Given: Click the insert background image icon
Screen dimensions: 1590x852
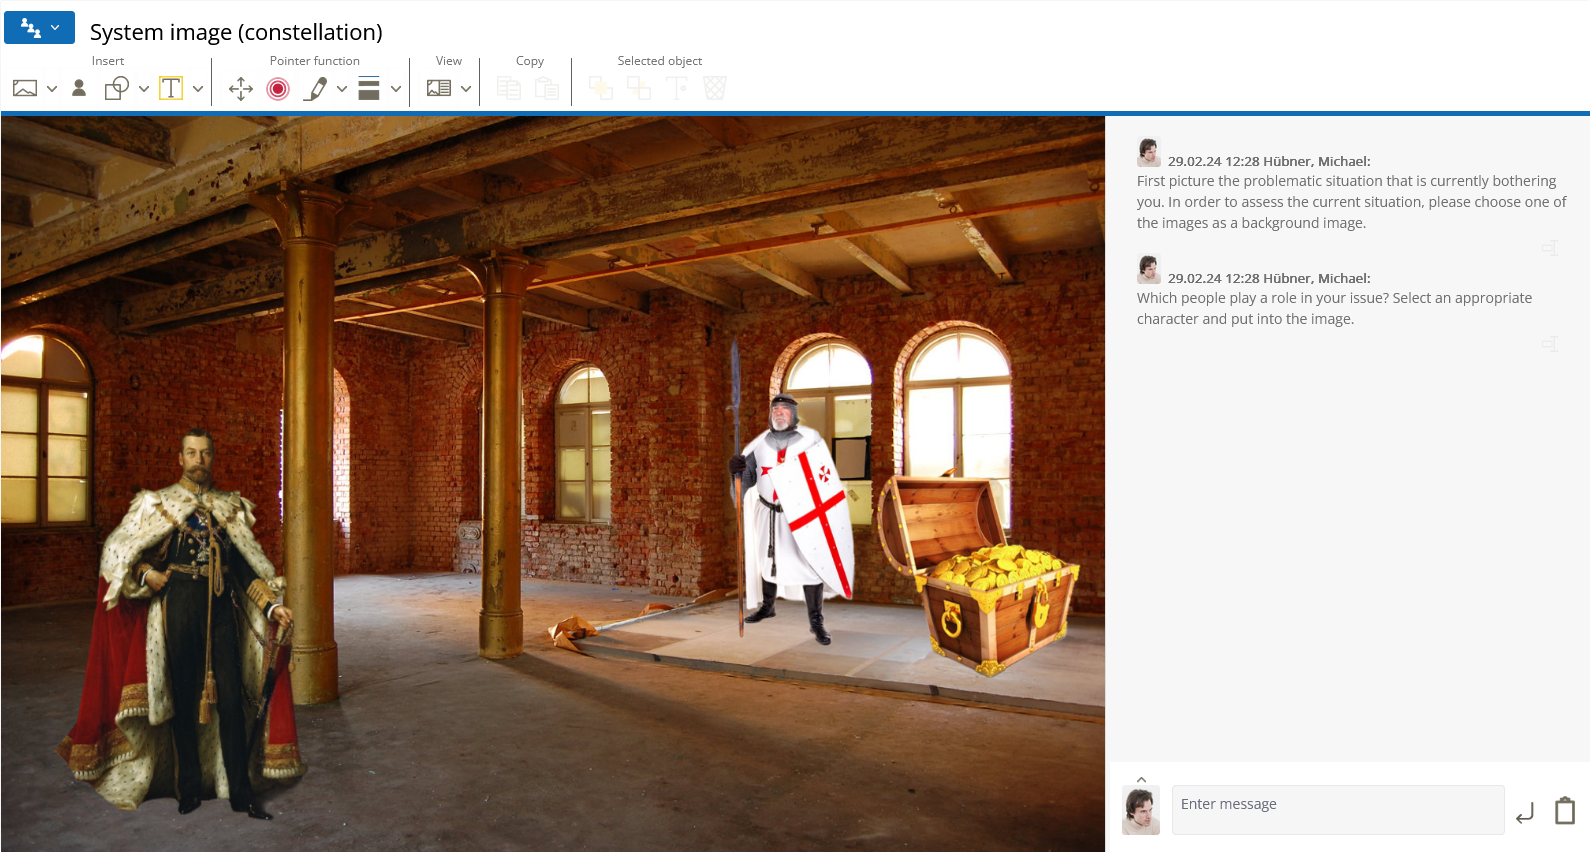Looking at the screenshot, I should click(x=25, y=89).
